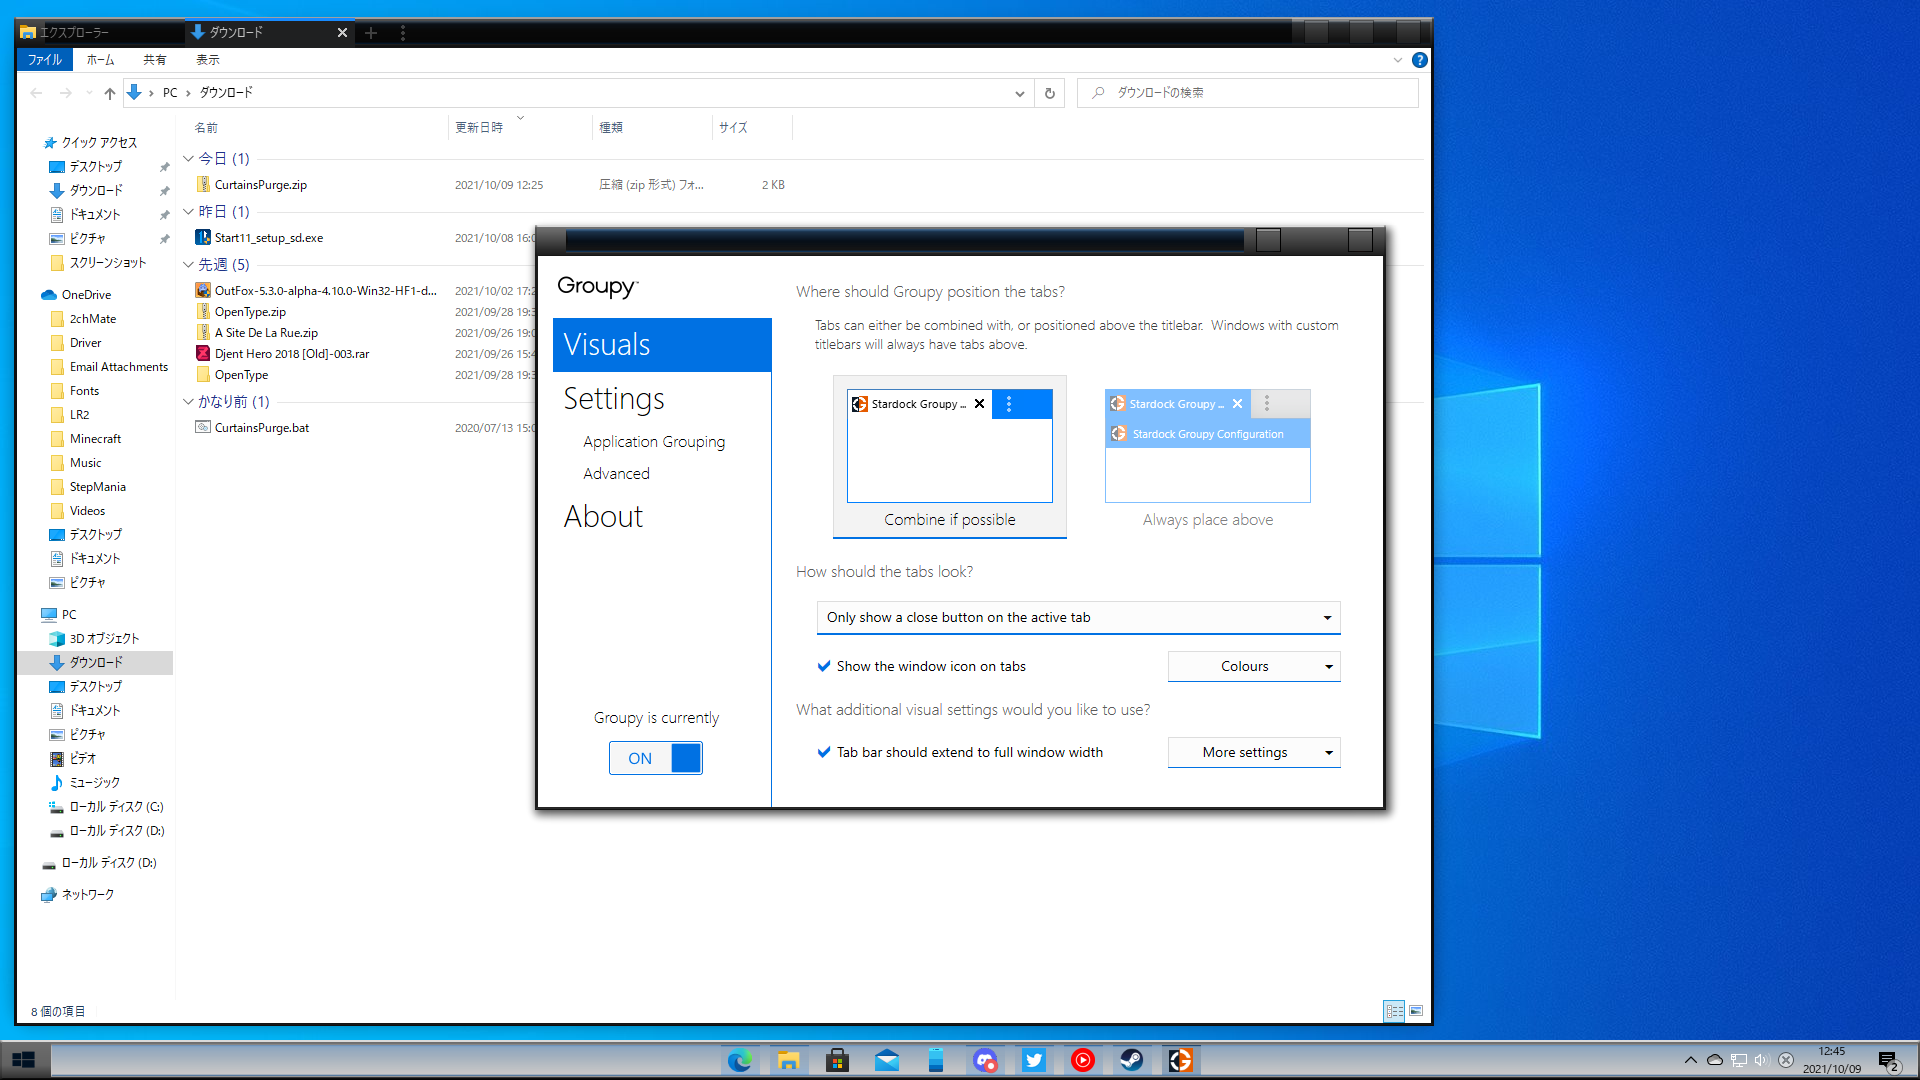Go up one folder with up arrow
This screenshot has width=1920, height=1080.
(x=110, y=93)
